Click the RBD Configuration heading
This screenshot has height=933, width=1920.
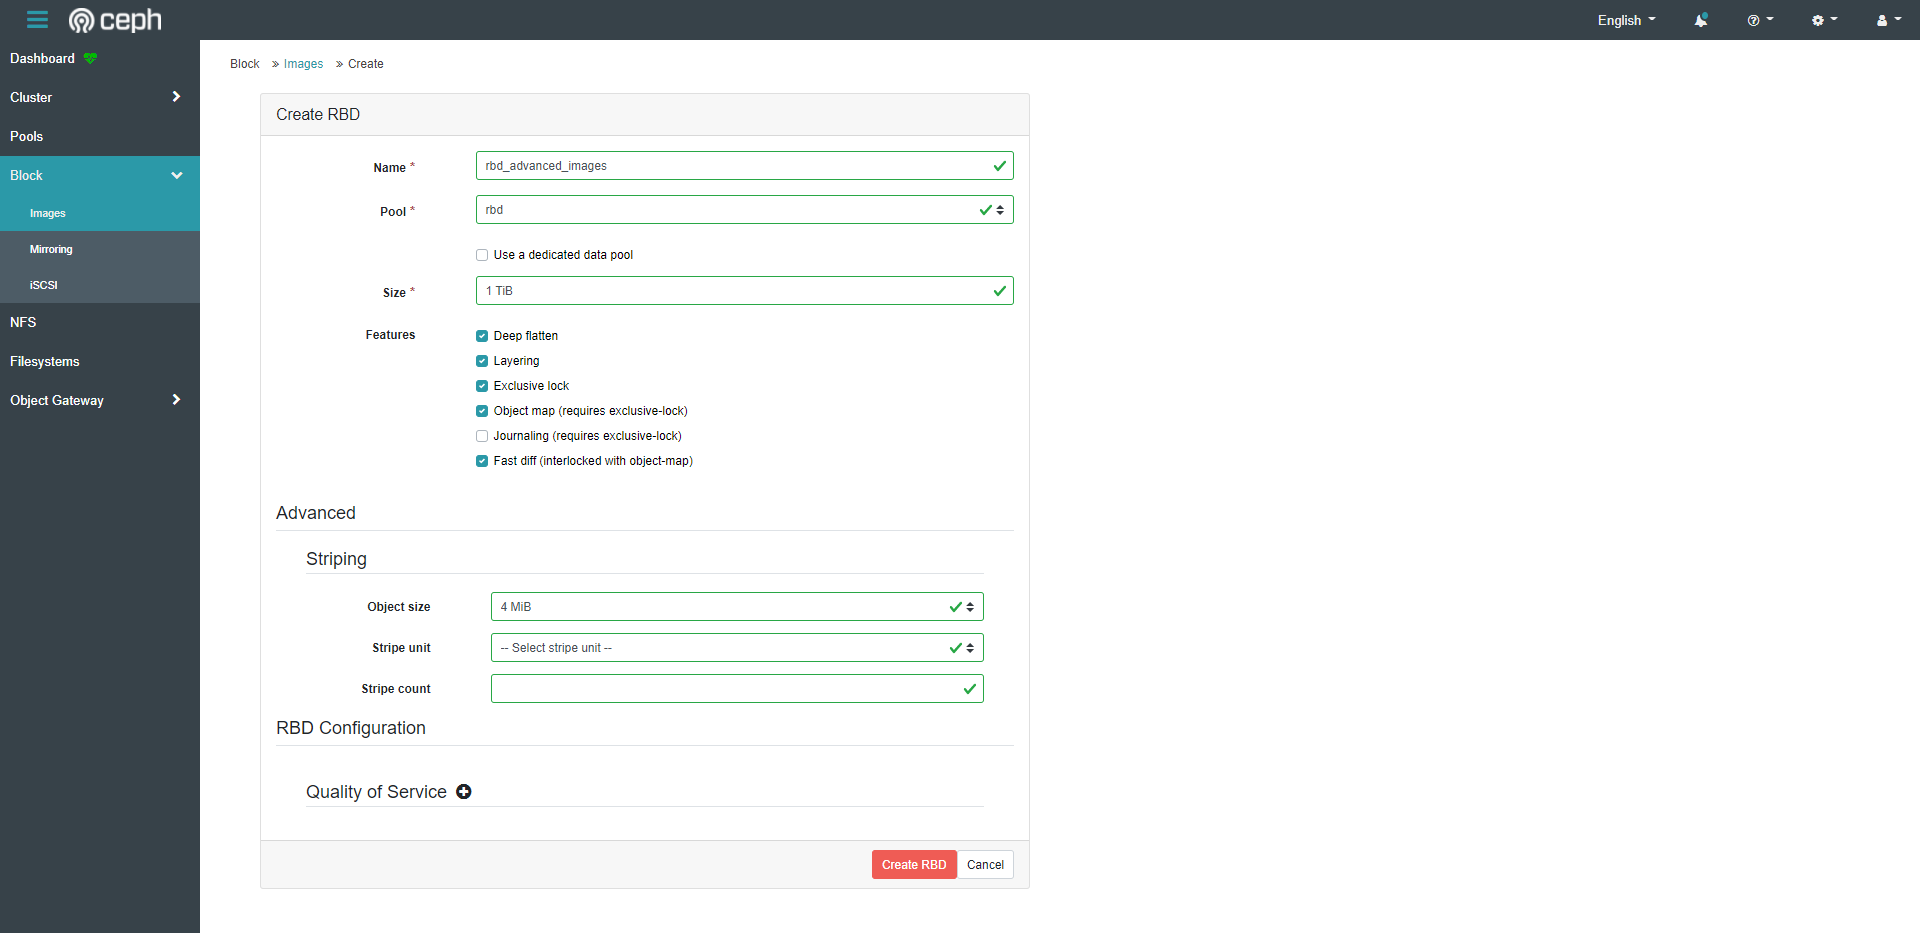click(x=351, y=728)
